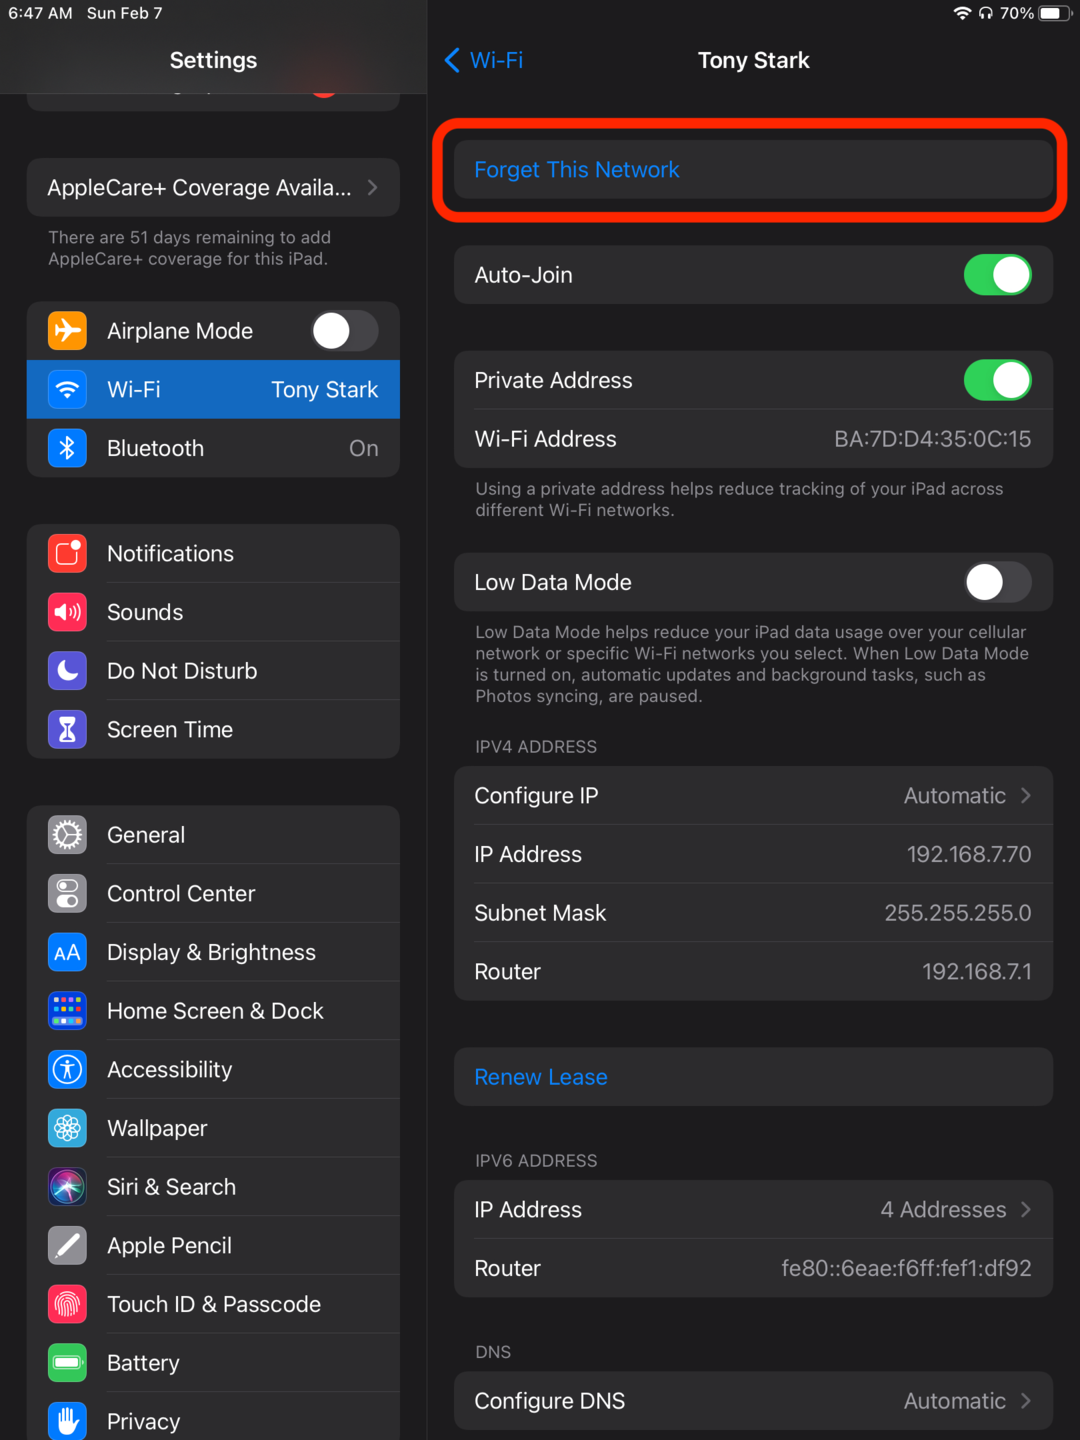1080x1440 pixels.
Task: Open Bluetooth settings row
Action: tap(213, 448)
